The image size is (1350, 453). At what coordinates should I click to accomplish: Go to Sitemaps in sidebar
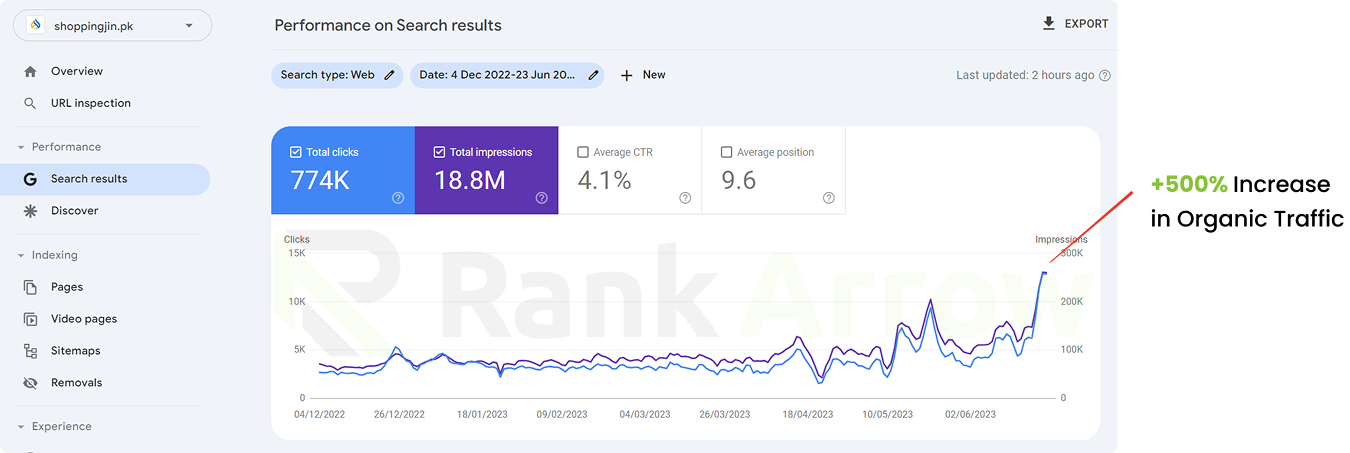pyautogui.click(x=76, y=351)
